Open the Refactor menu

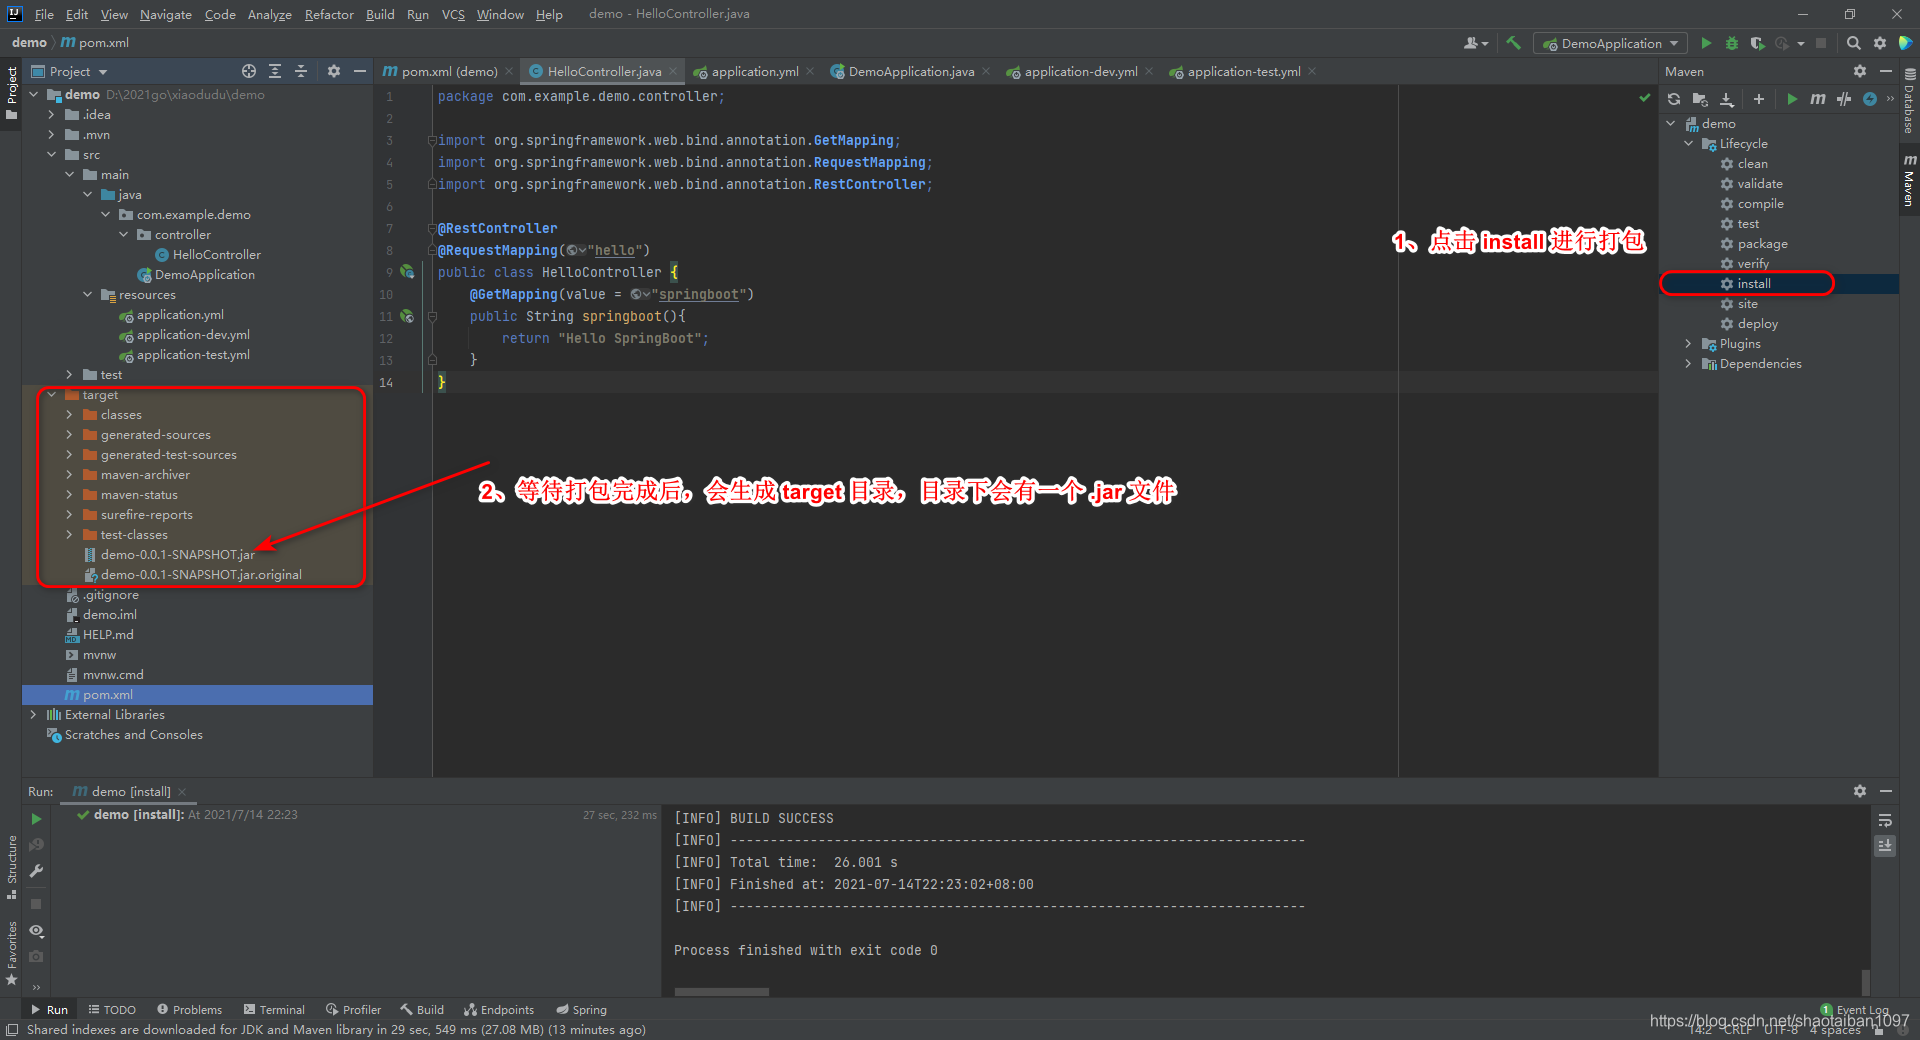(329, 14)
